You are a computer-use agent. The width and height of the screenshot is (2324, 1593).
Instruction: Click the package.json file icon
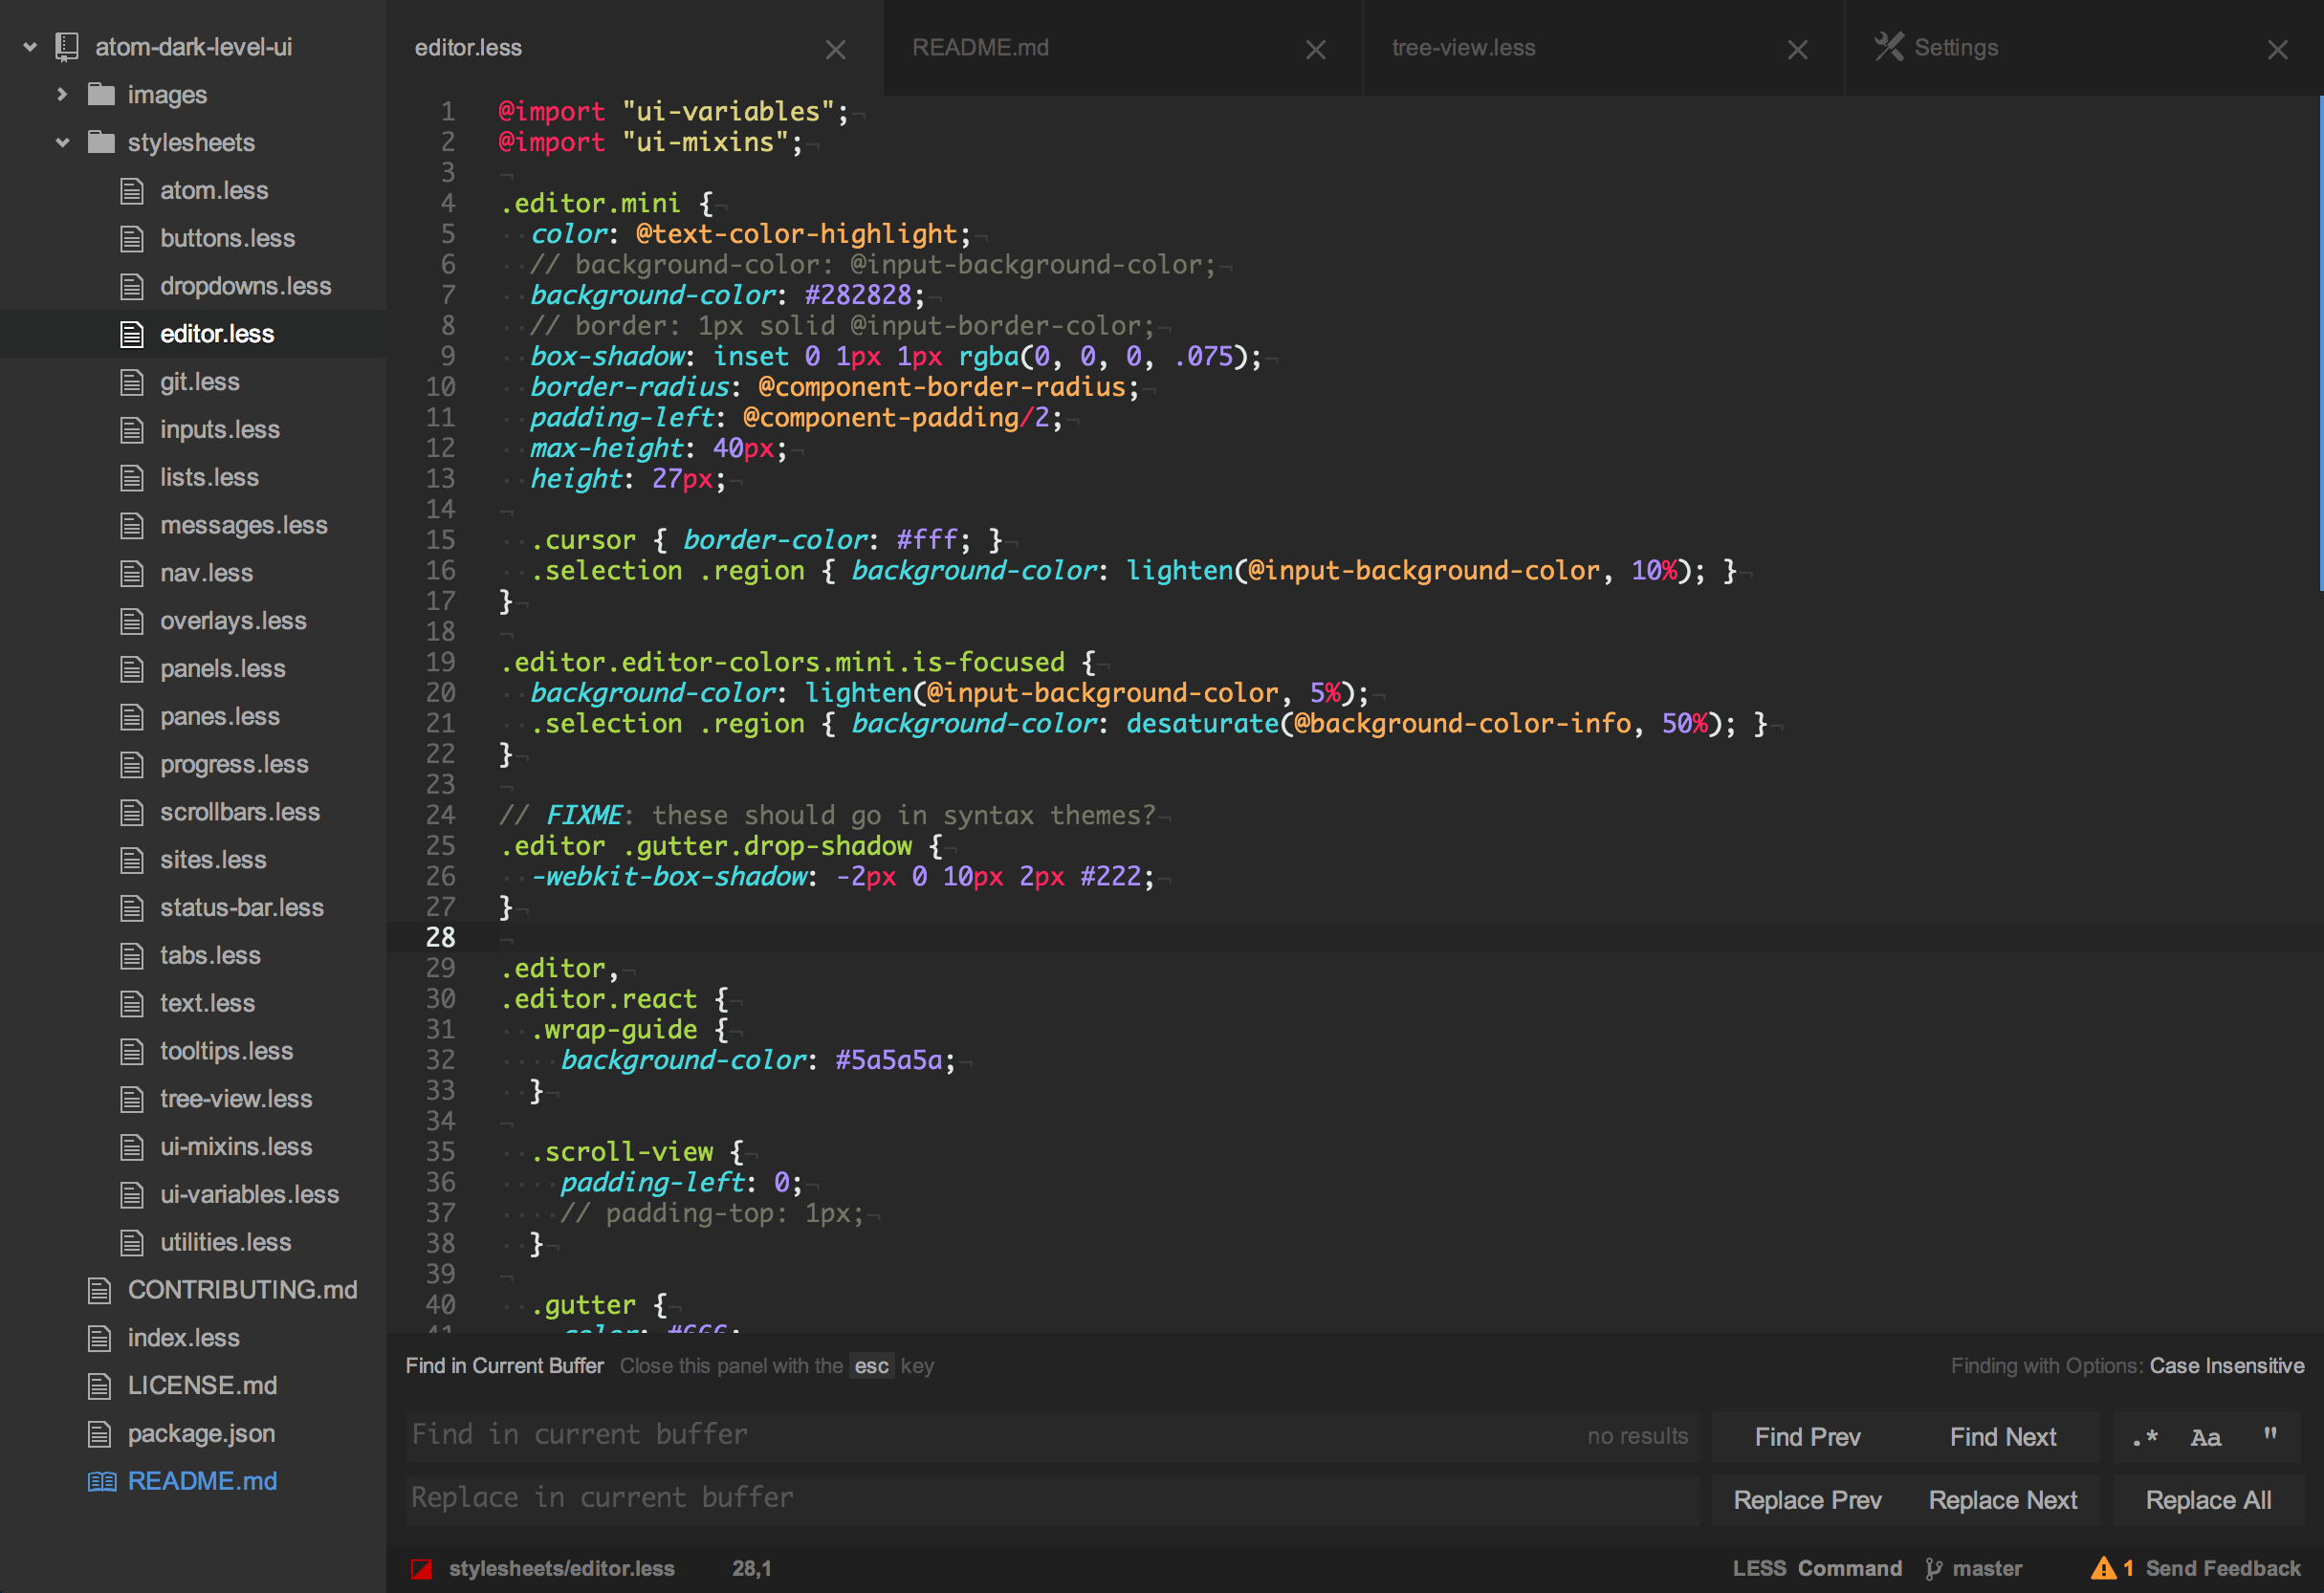[x=100, y=1433]
